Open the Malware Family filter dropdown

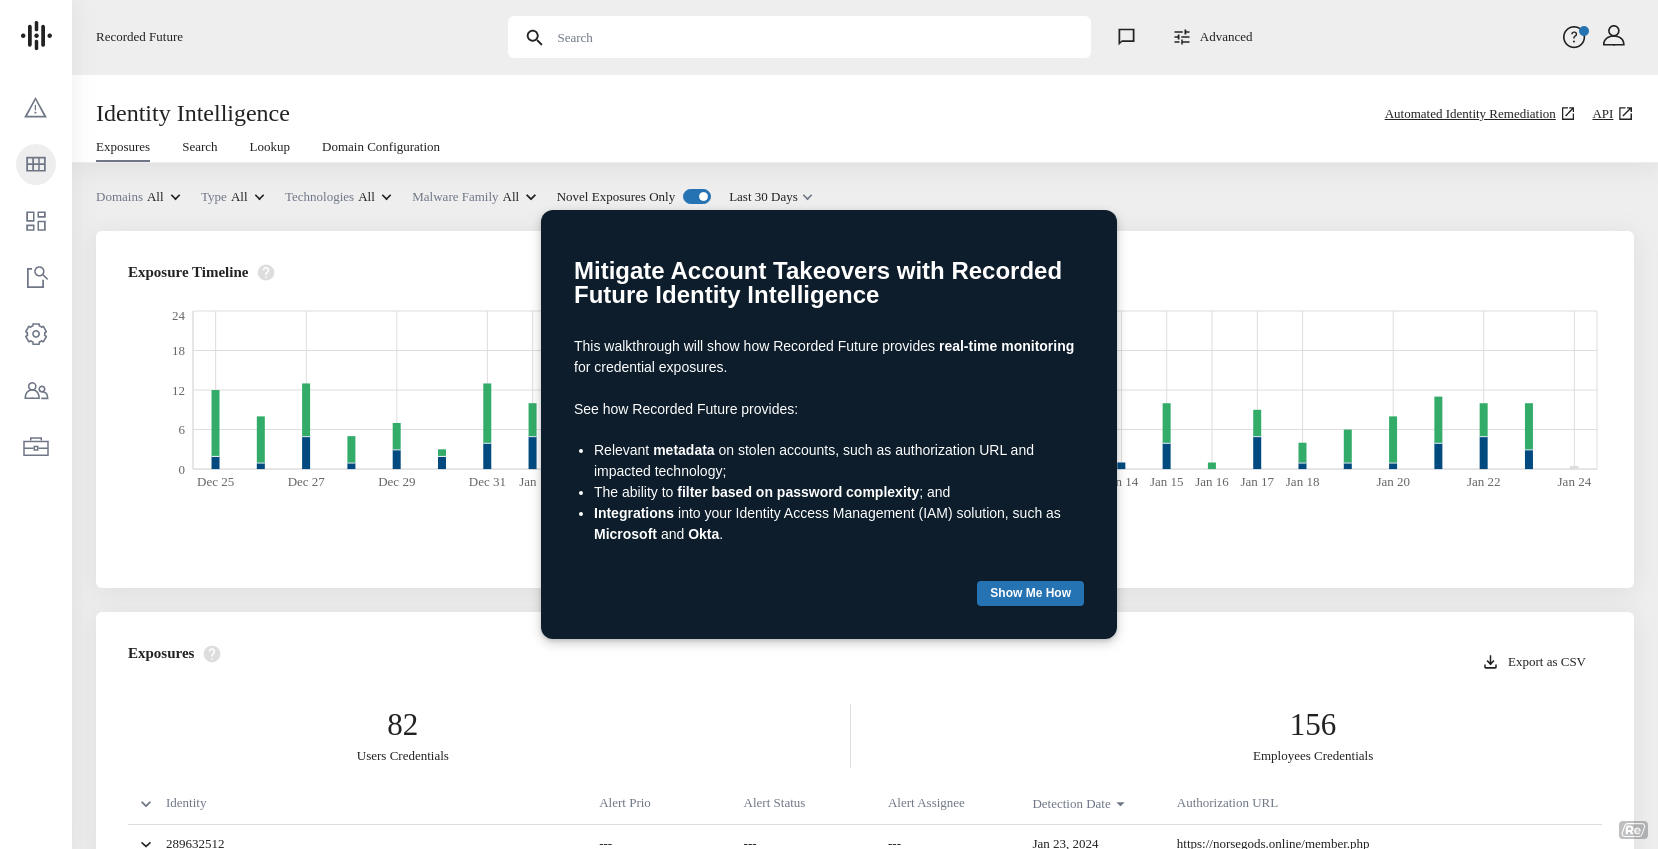[474, 197]
